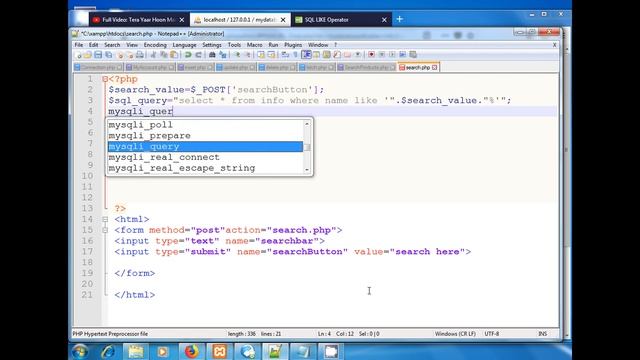Choose mysqli_real_escape_string suggestion
Screen dimensions: 640x360
coord(205,168)
